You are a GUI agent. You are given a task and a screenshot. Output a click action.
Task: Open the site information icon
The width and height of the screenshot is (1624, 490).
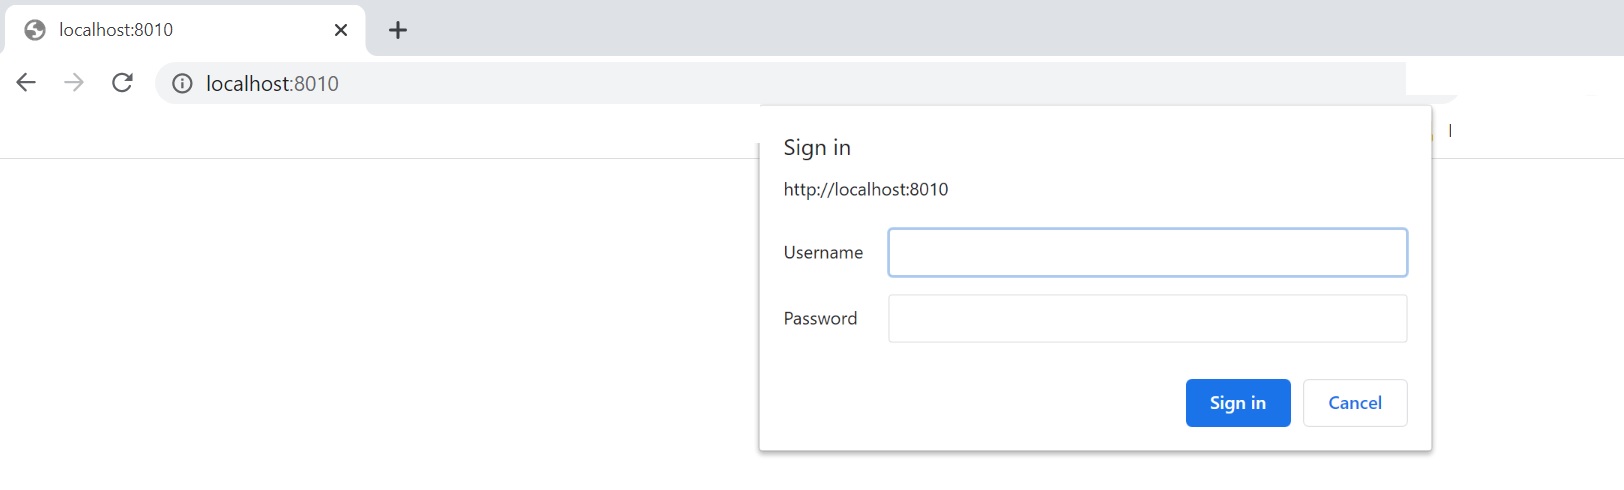(x=182, y=84)
